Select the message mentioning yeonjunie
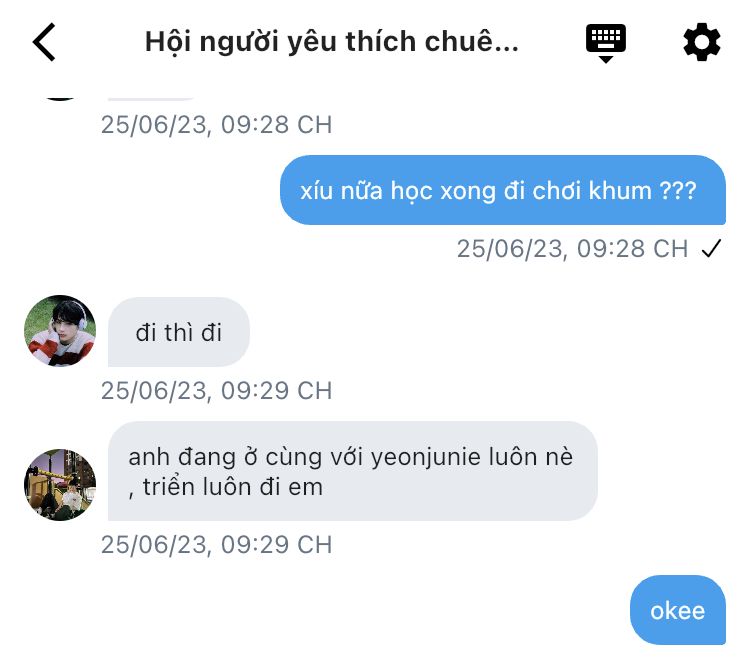The image size is (750, 657). [x=352, y=470]
